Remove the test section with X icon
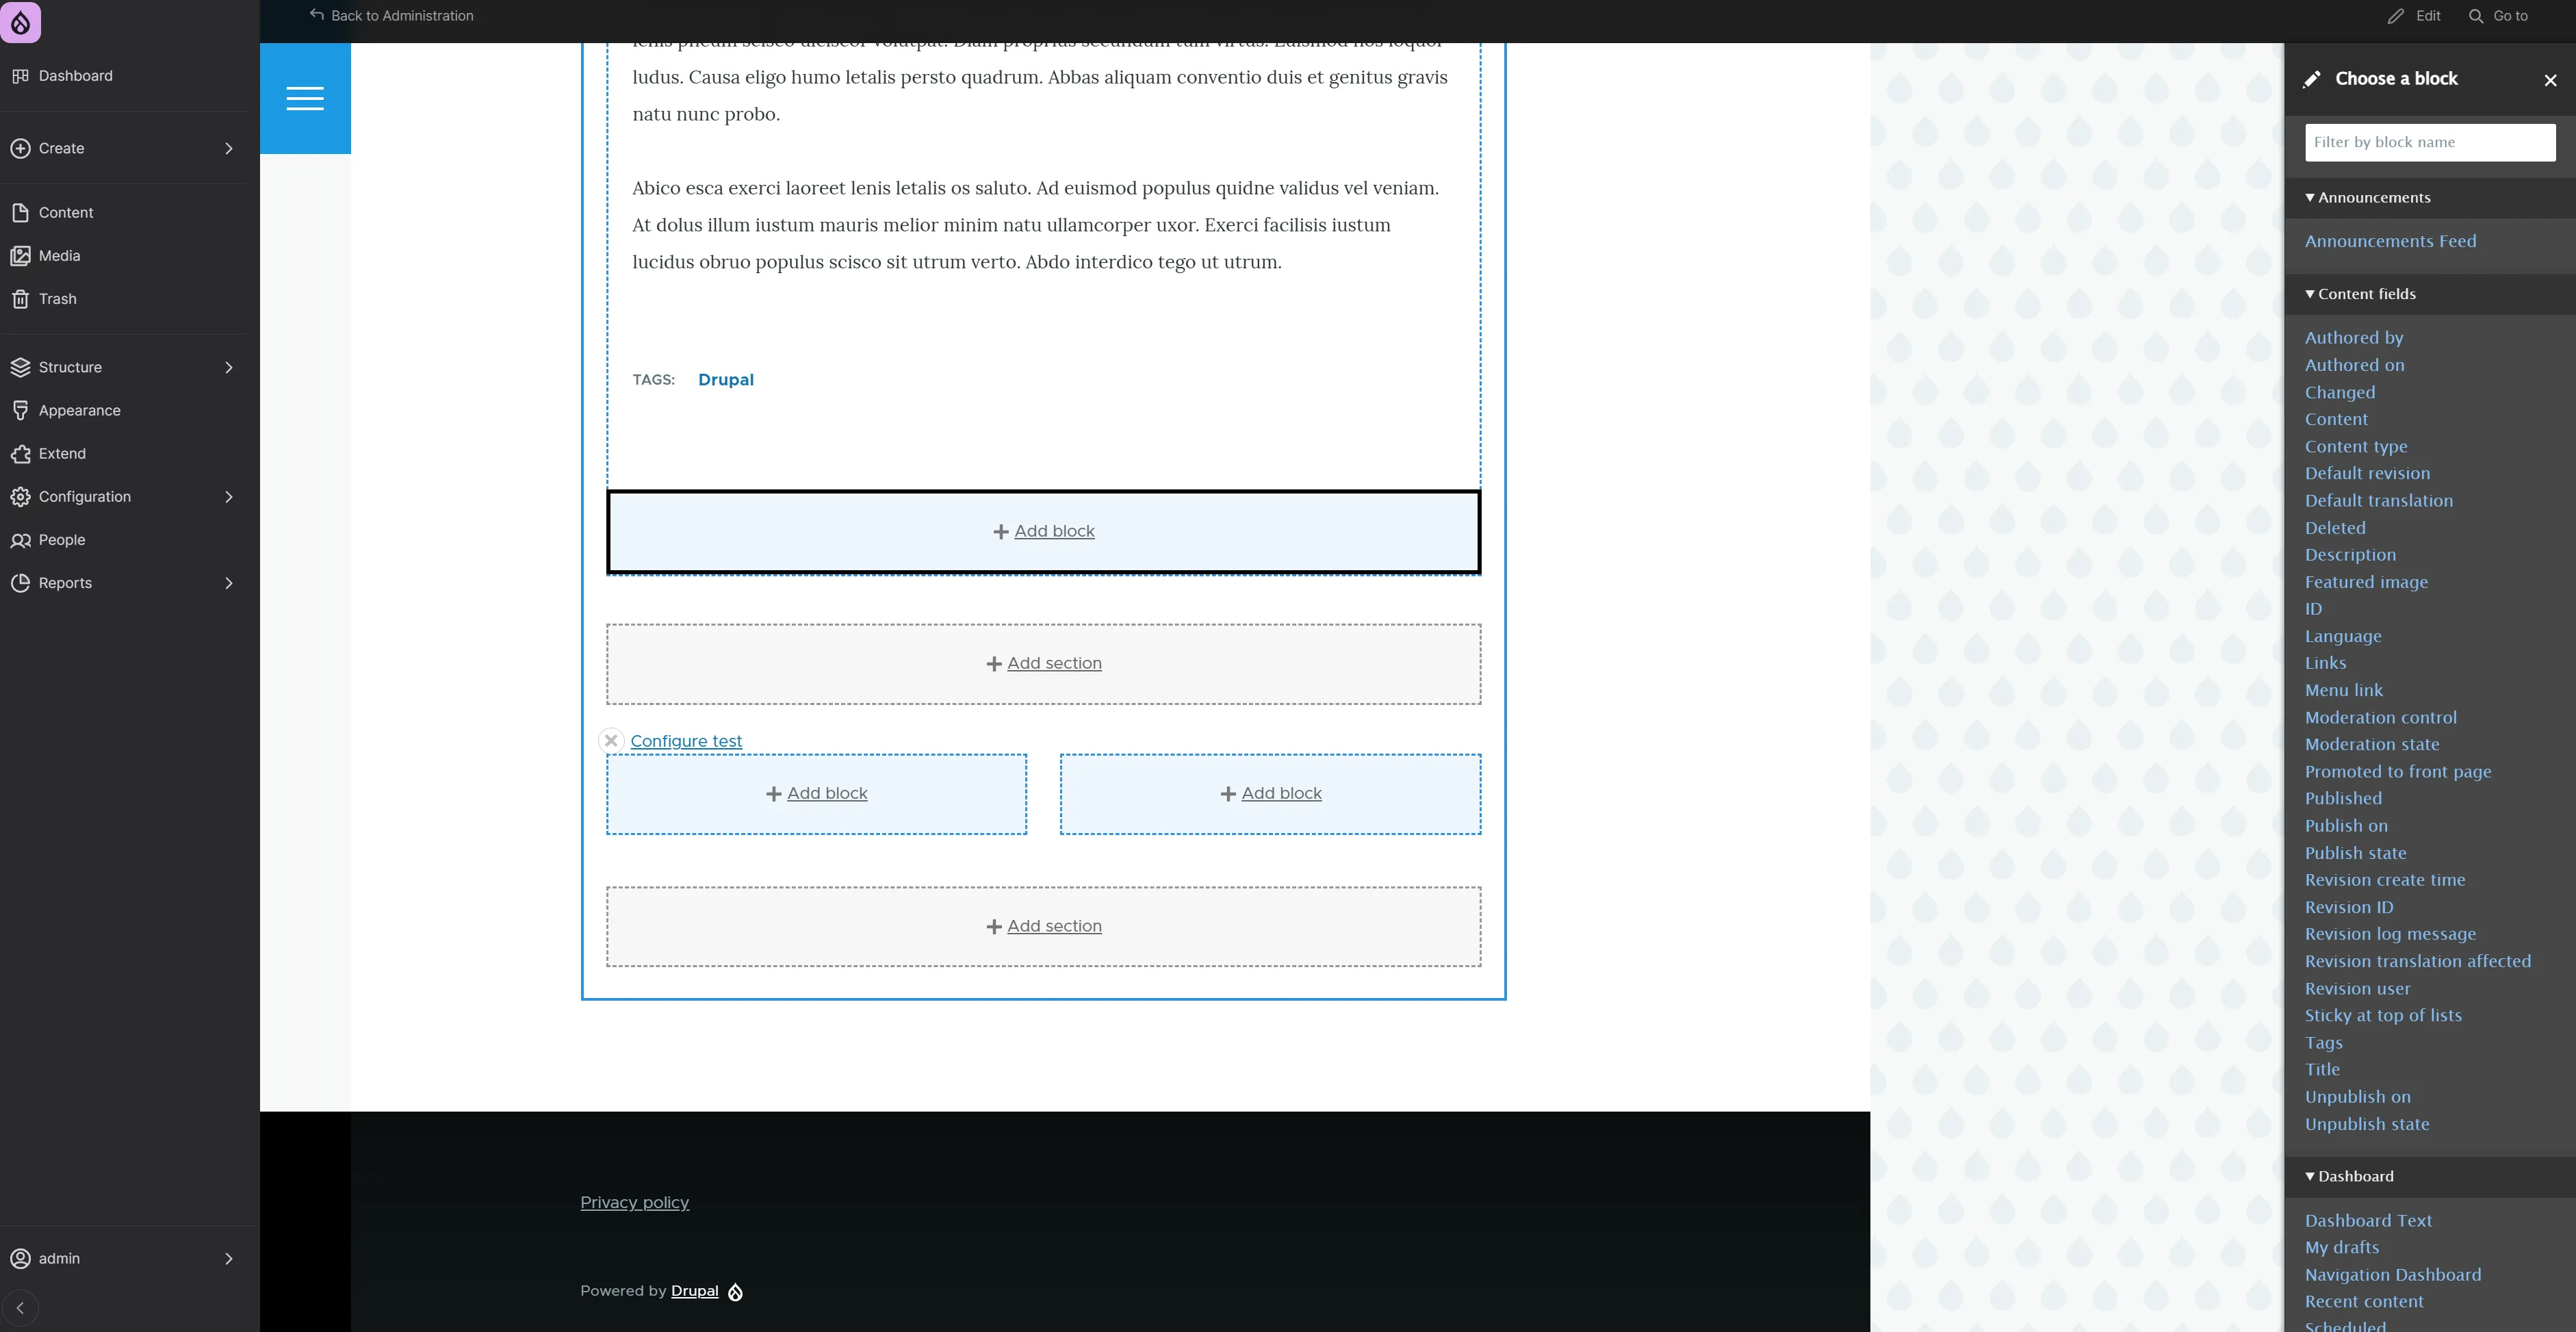The image size is (2576, 1332). (x=611, y=741)
